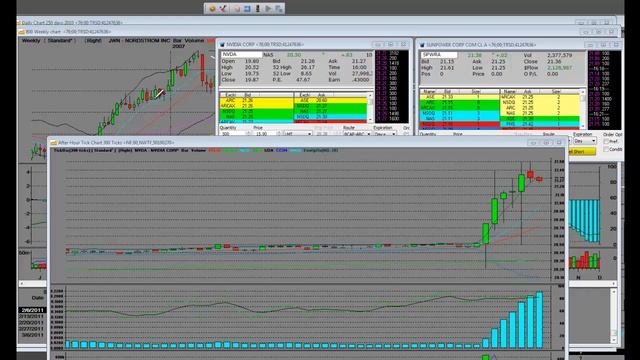Click the SunPower time and sales panel
640x360 pixels.
604,90
